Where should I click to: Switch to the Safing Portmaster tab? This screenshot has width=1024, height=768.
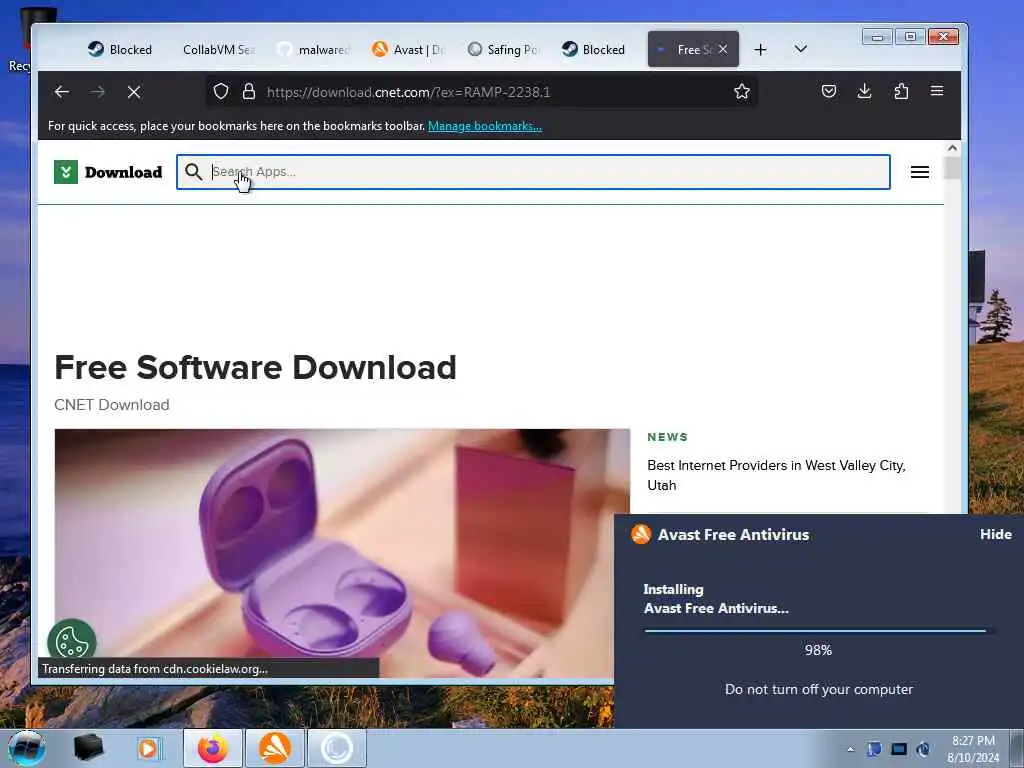click(503, 50)
